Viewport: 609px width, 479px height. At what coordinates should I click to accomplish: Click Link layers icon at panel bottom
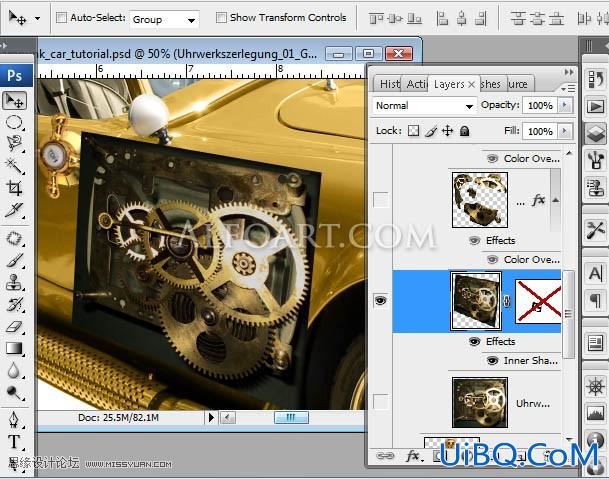385,455
